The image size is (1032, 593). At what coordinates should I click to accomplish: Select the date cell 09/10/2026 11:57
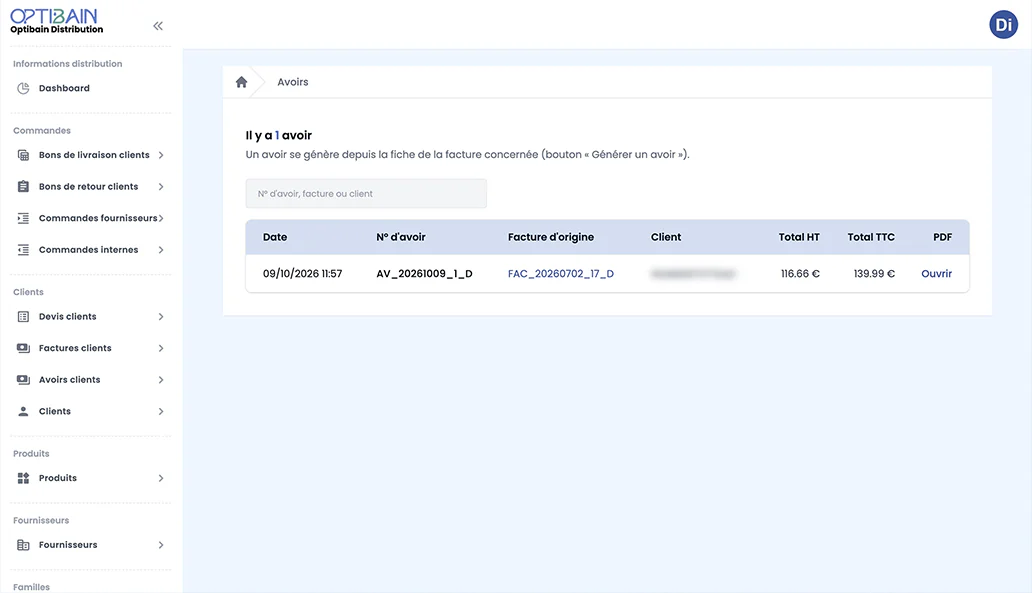click(x=303, y=274)
